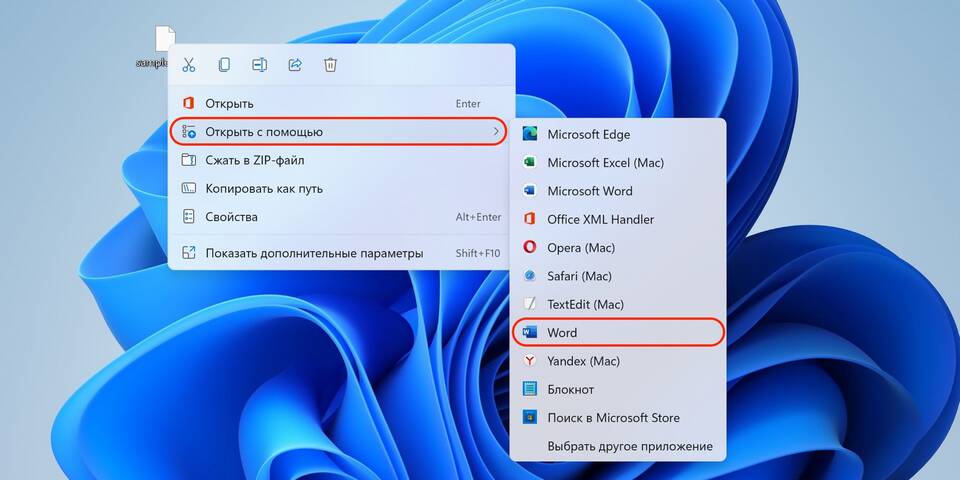Click the Rename icon in context menu
Image resolution: width=960 pixels, height=480 pixels.
pyautogui.click(x=260, y=65)
